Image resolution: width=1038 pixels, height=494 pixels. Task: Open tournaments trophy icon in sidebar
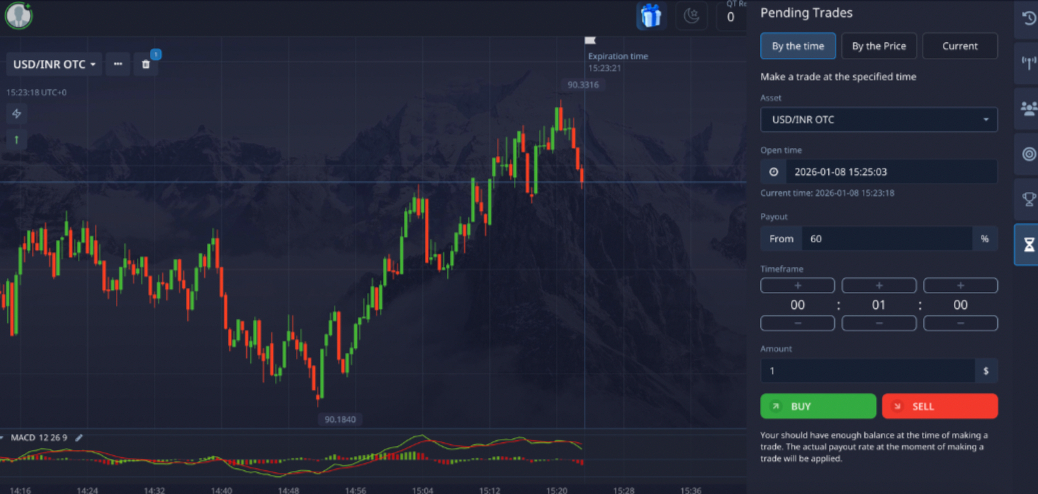(x=1028, y=198)
